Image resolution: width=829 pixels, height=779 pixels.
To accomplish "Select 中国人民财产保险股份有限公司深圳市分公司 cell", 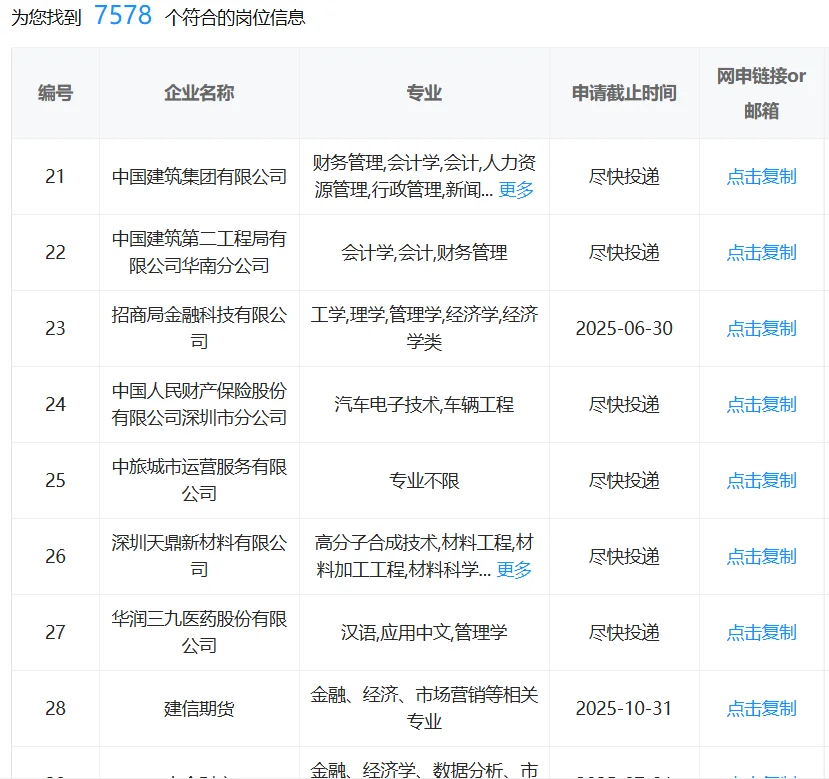I will point(199,405).
